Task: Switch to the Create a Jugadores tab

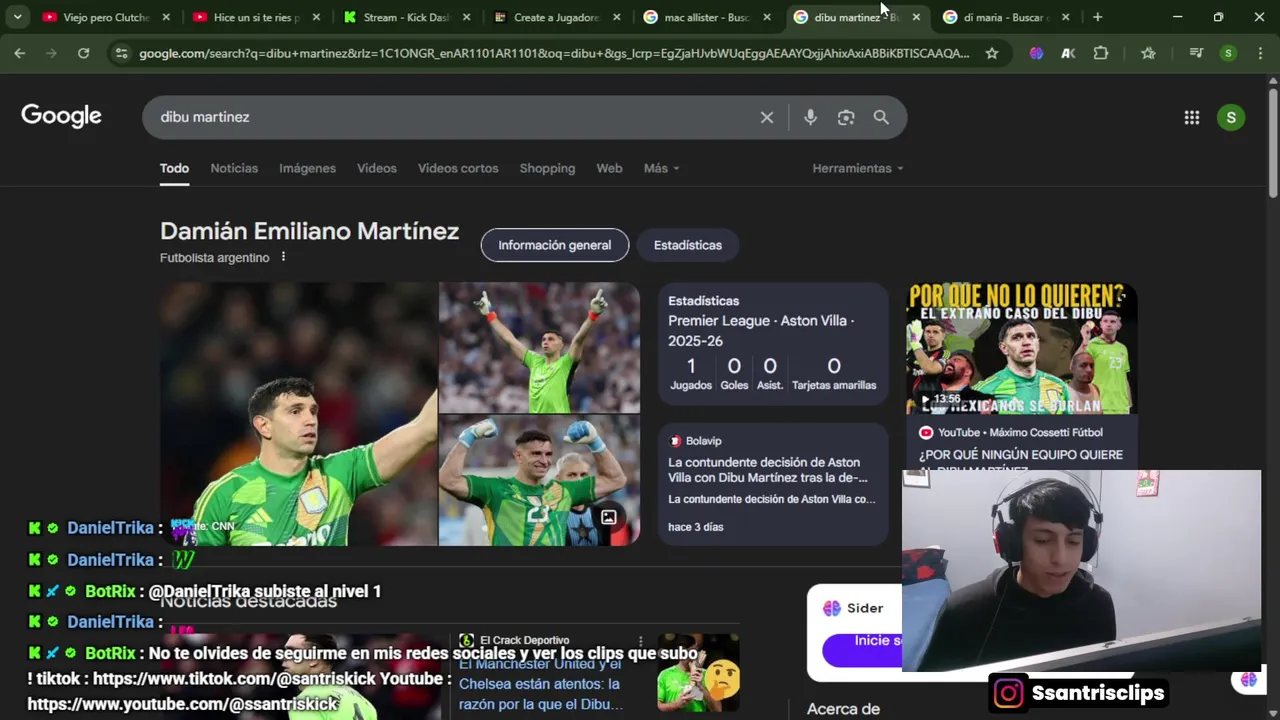Action: coord(557,17)
